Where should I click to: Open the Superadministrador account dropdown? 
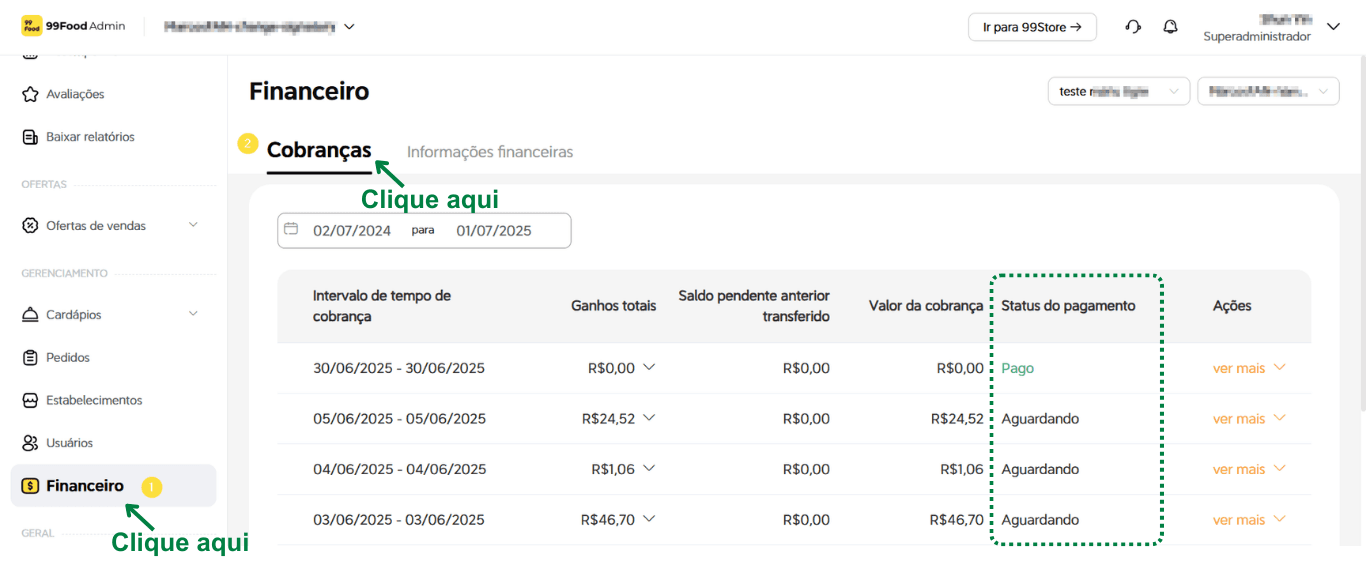tap(1332, 27)
